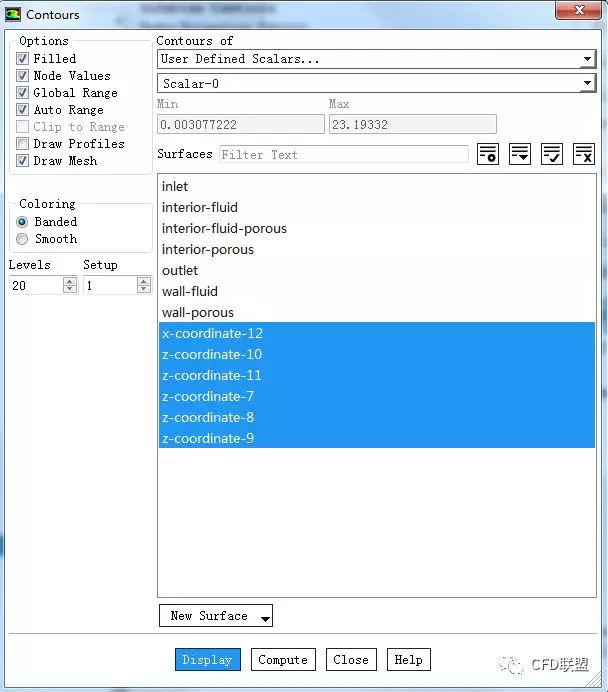Decrease Setup with the down arrow
Image resolution: width=608 pixels, height=692 pixels.
click(x=144, y=289)
